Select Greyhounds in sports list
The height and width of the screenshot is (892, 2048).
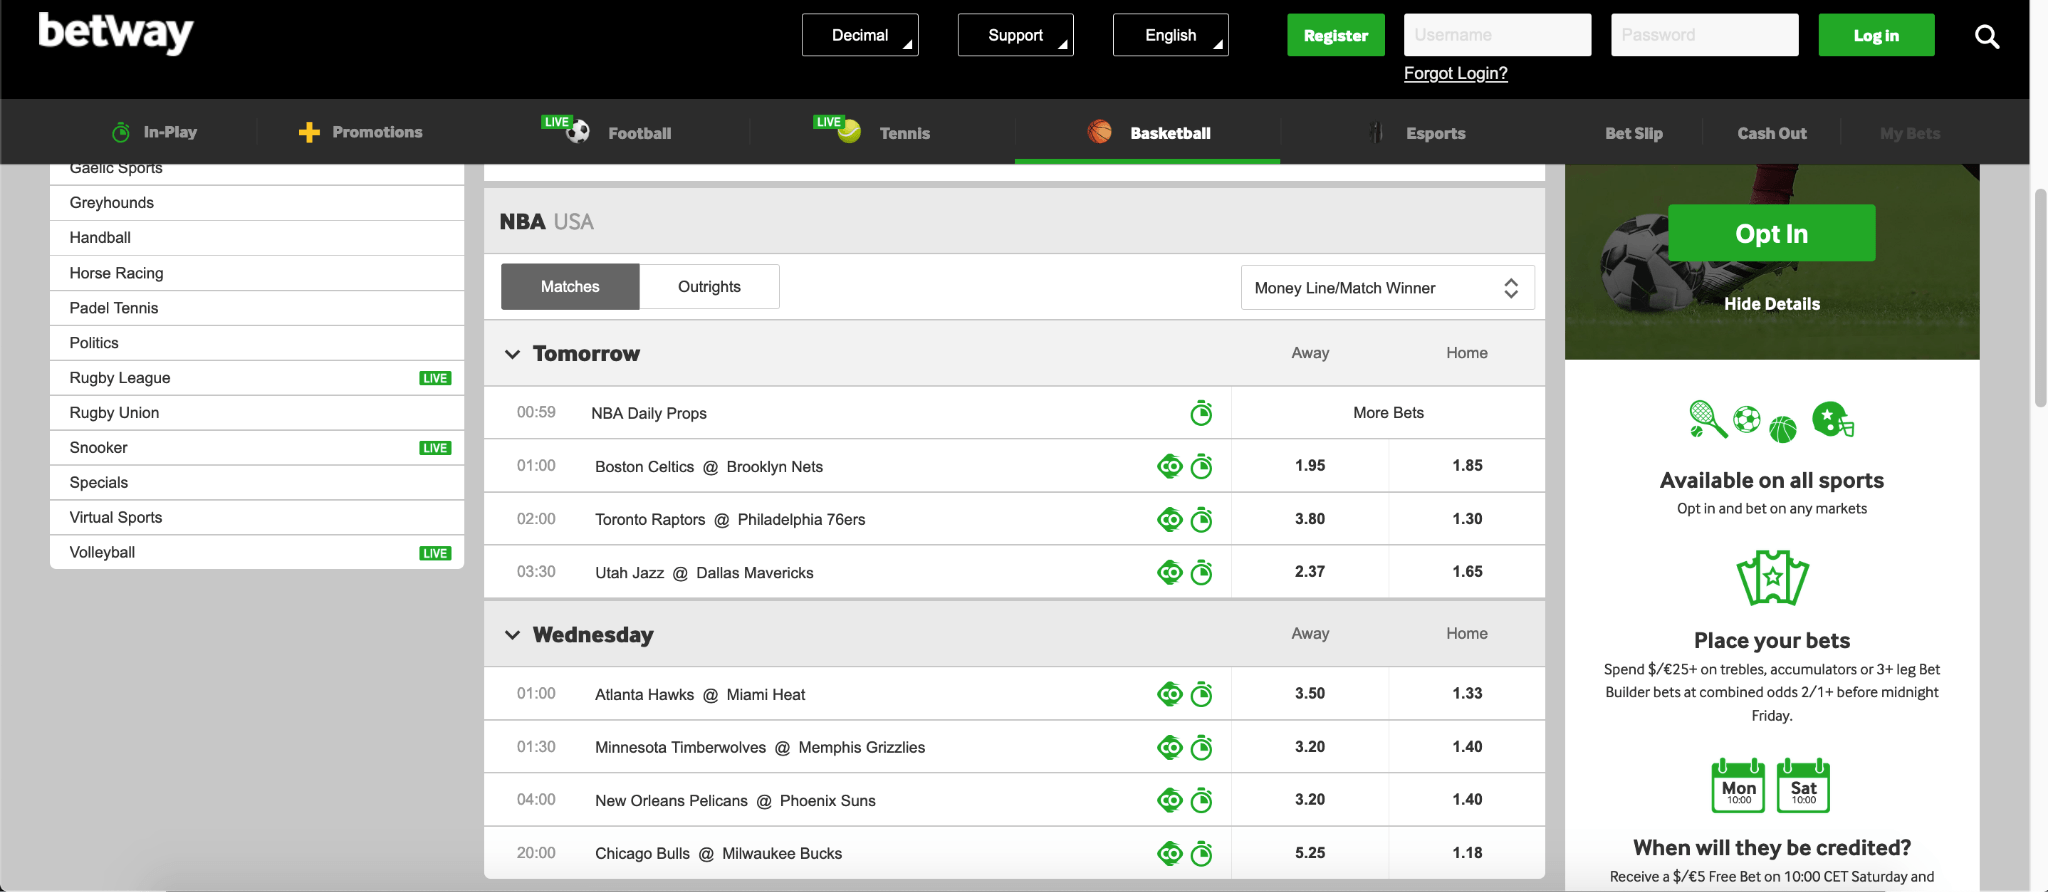click(x=257, y=203)
